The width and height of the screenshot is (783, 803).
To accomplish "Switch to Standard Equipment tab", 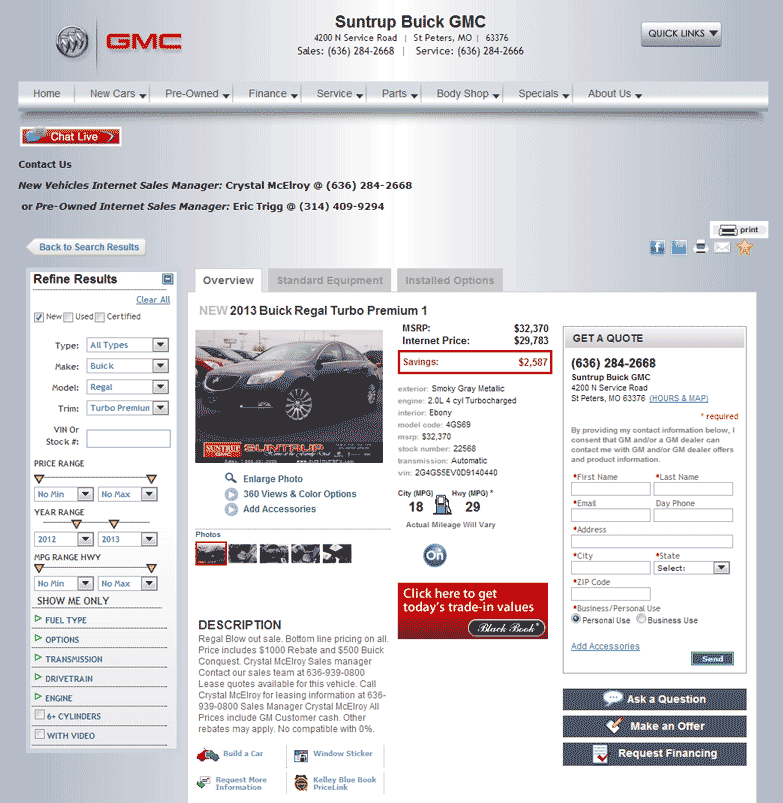I will click(330, 280).
